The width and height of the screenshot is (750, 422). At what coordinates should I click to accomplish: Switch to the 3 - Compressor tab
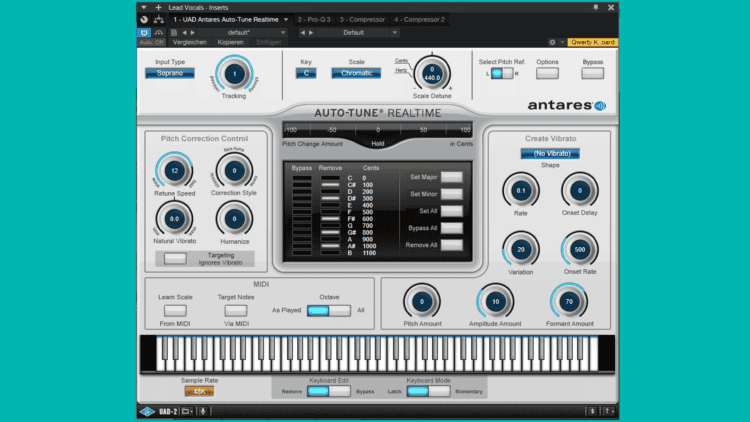pos(362,20)
